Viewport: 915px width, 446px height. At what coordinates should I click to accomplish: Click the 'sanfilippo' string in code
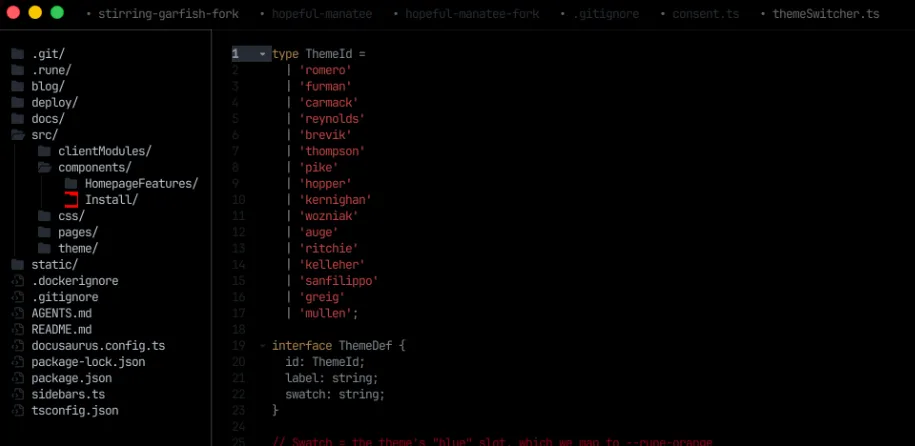(x=339, y=281)
